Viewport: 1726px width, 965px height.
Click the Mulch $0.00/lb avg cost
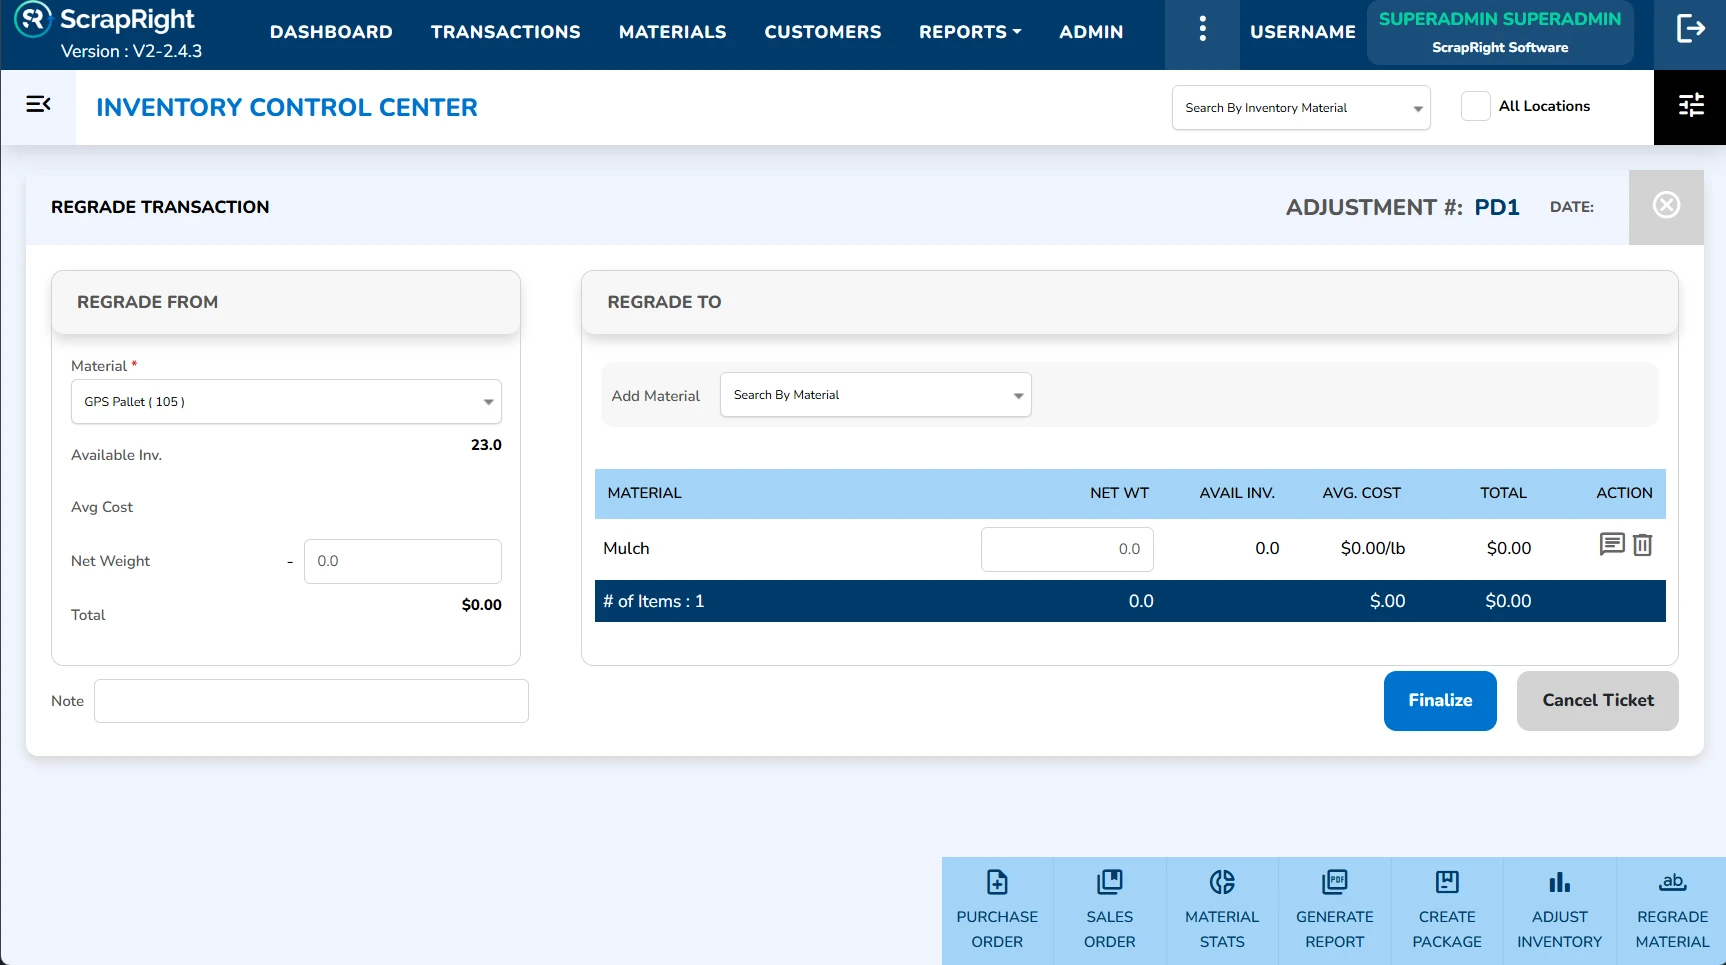coord(1373,548)
